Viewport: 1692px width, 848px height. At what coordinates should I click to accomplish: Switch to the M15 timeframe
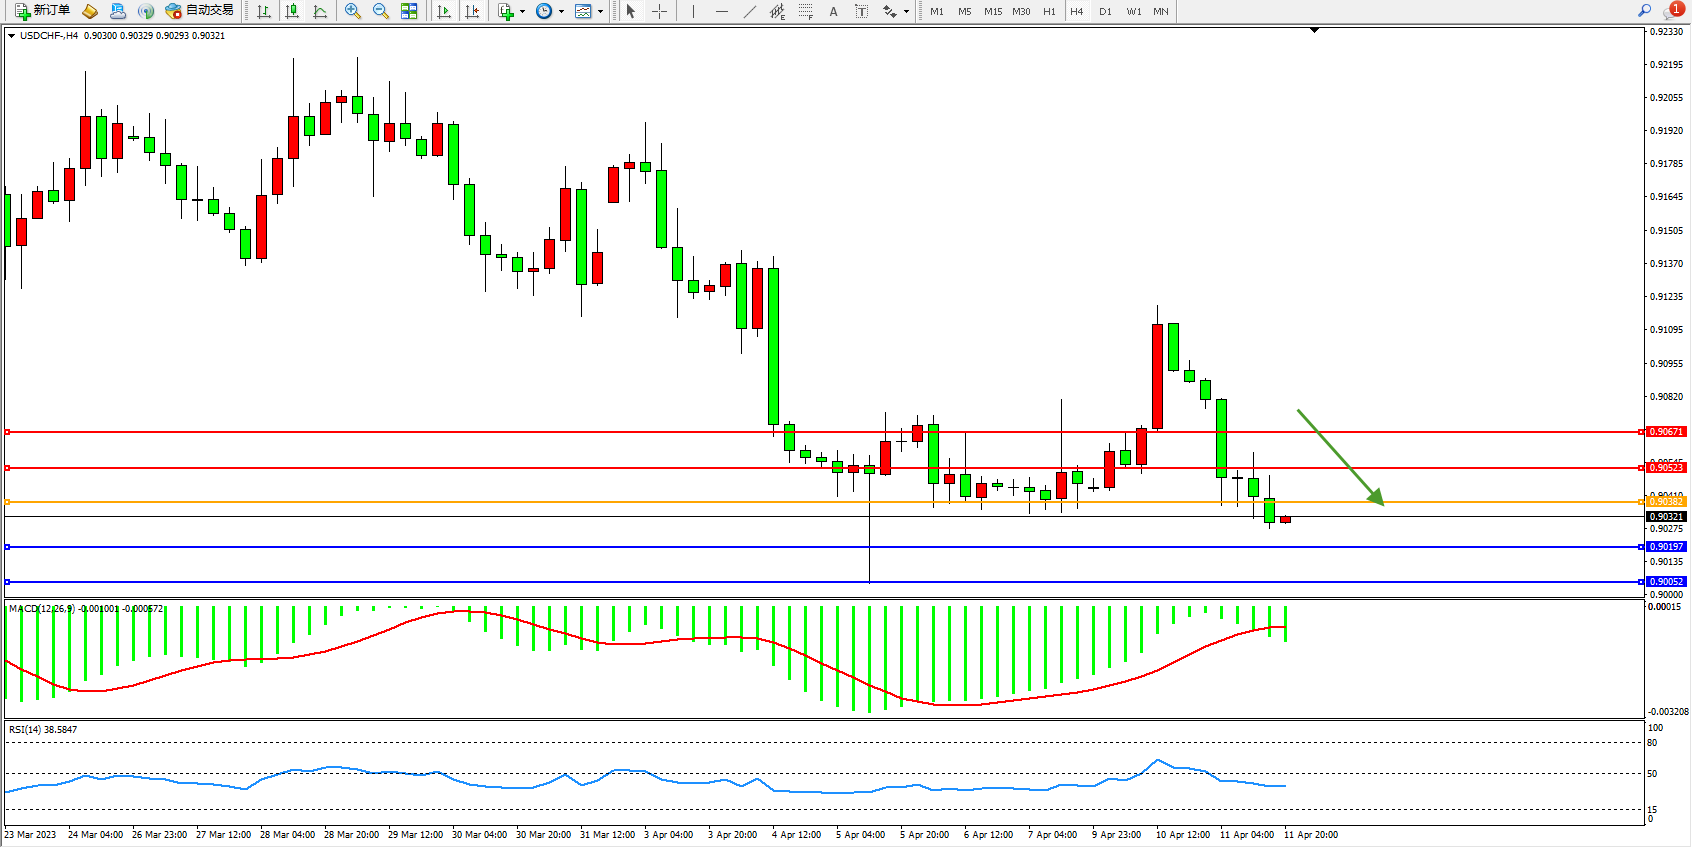coord(992,11)
